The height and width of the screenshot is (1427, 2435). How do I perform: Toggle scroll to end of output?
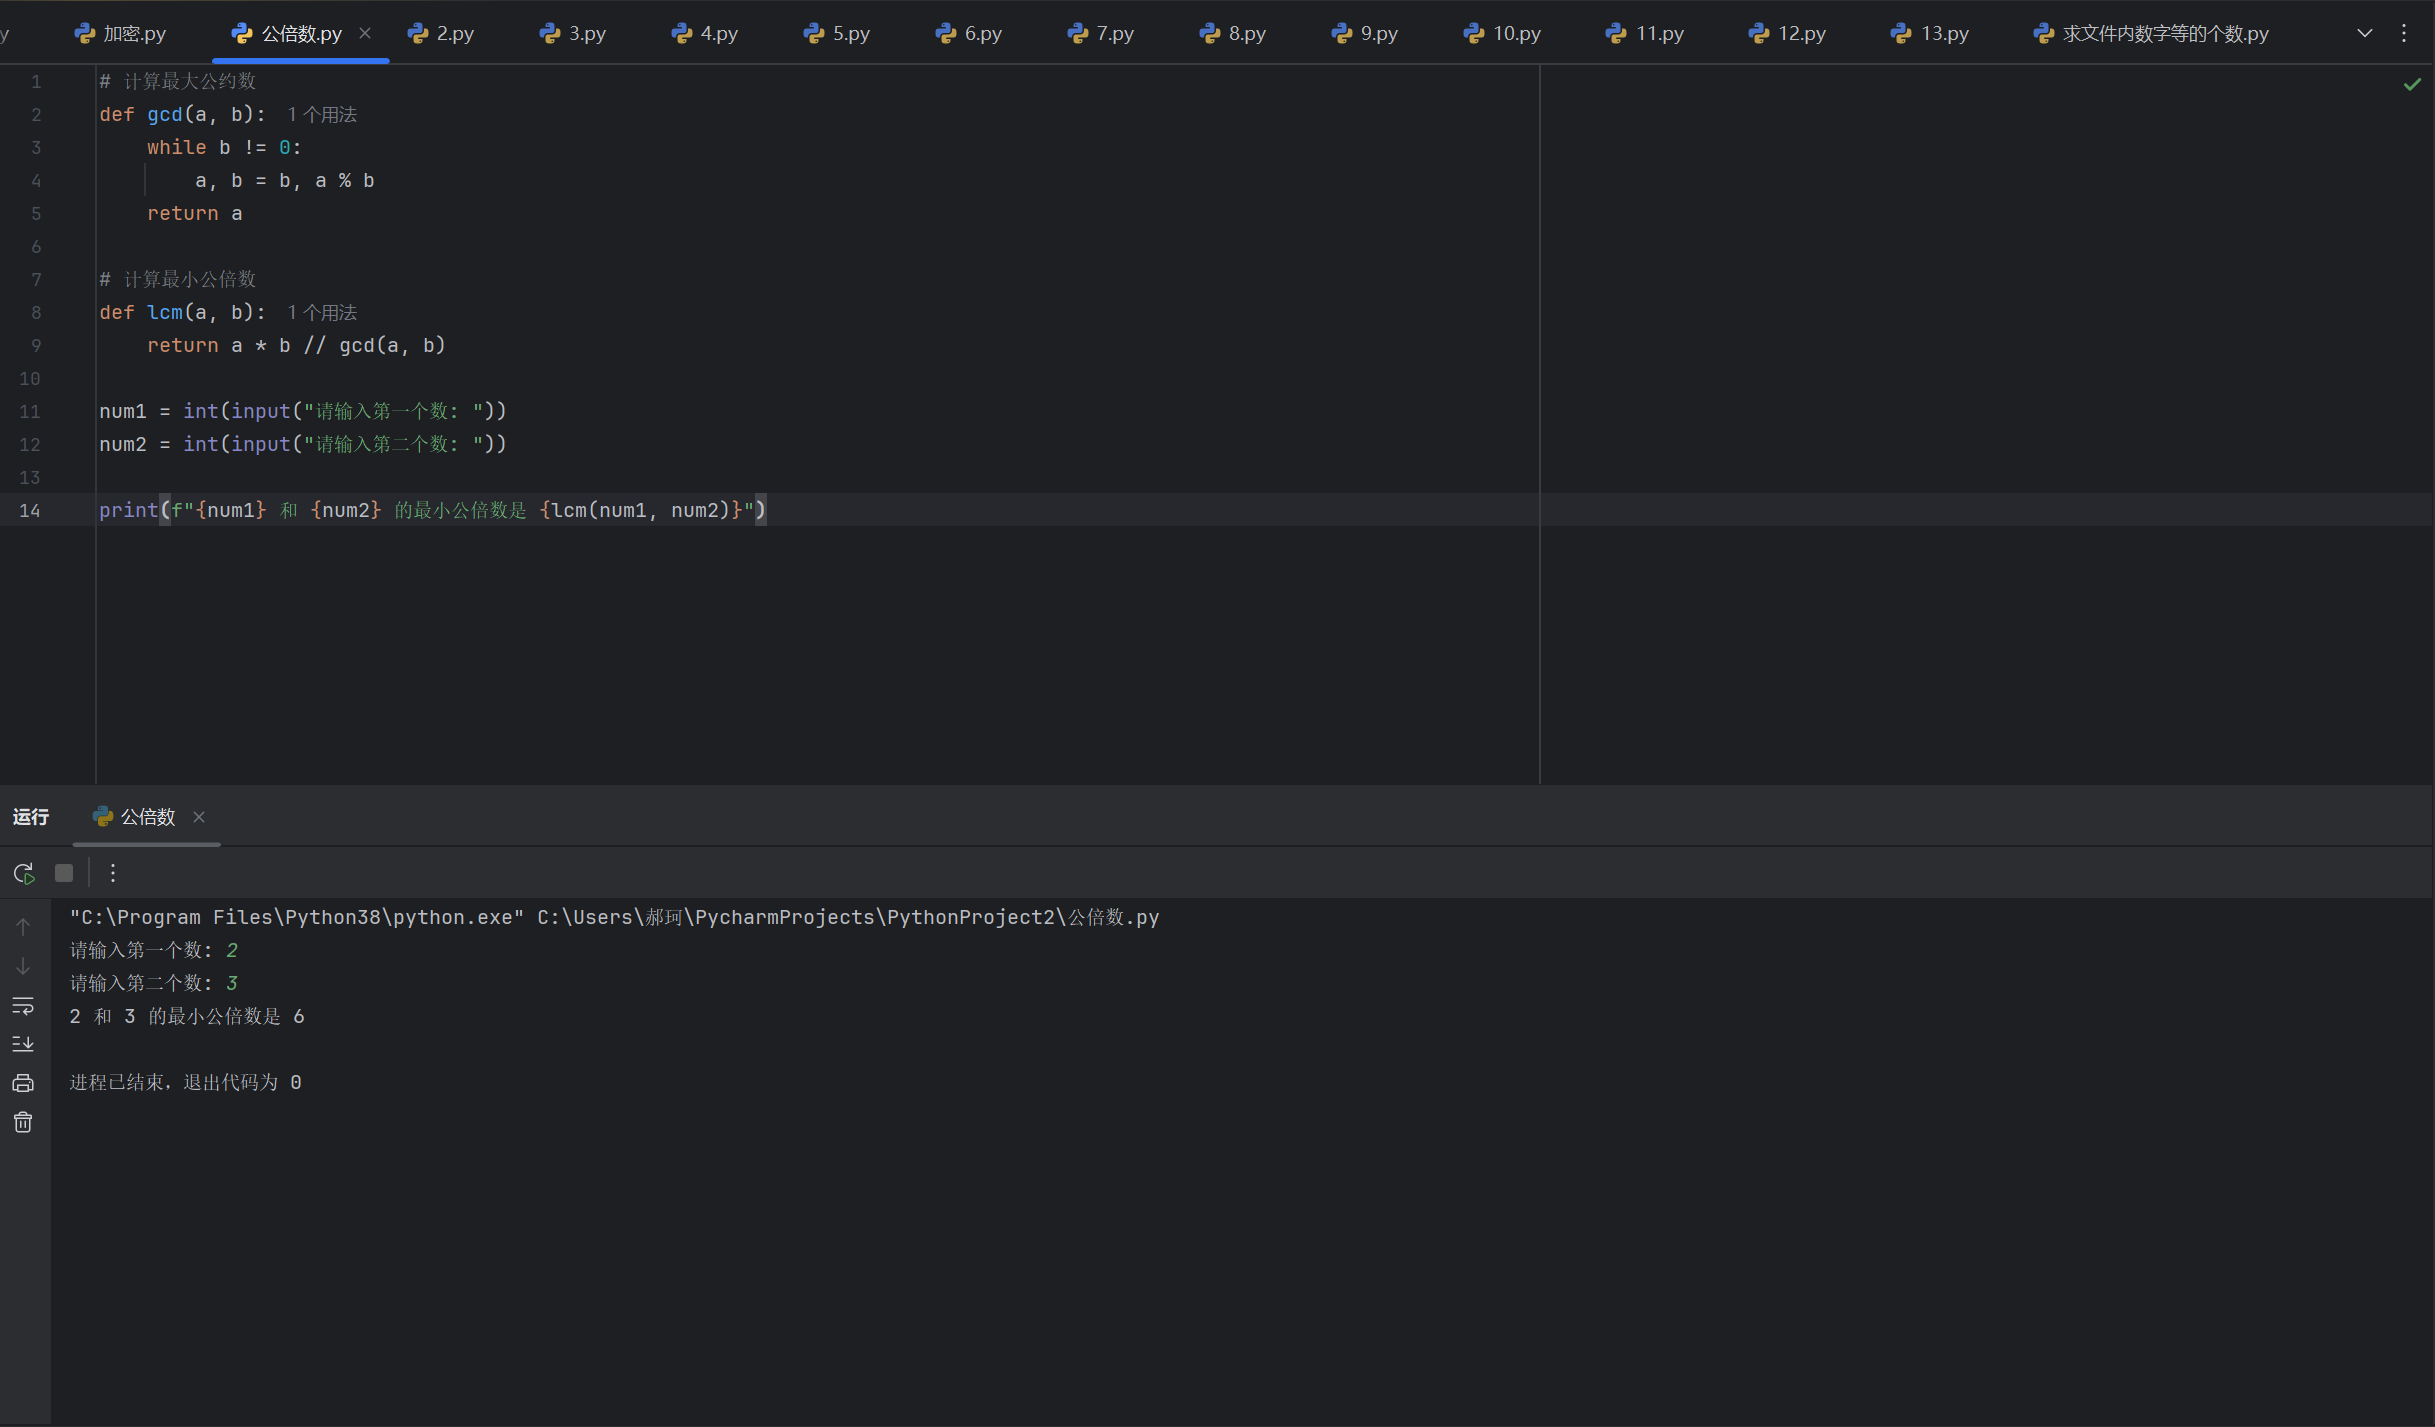(23, 1044)
